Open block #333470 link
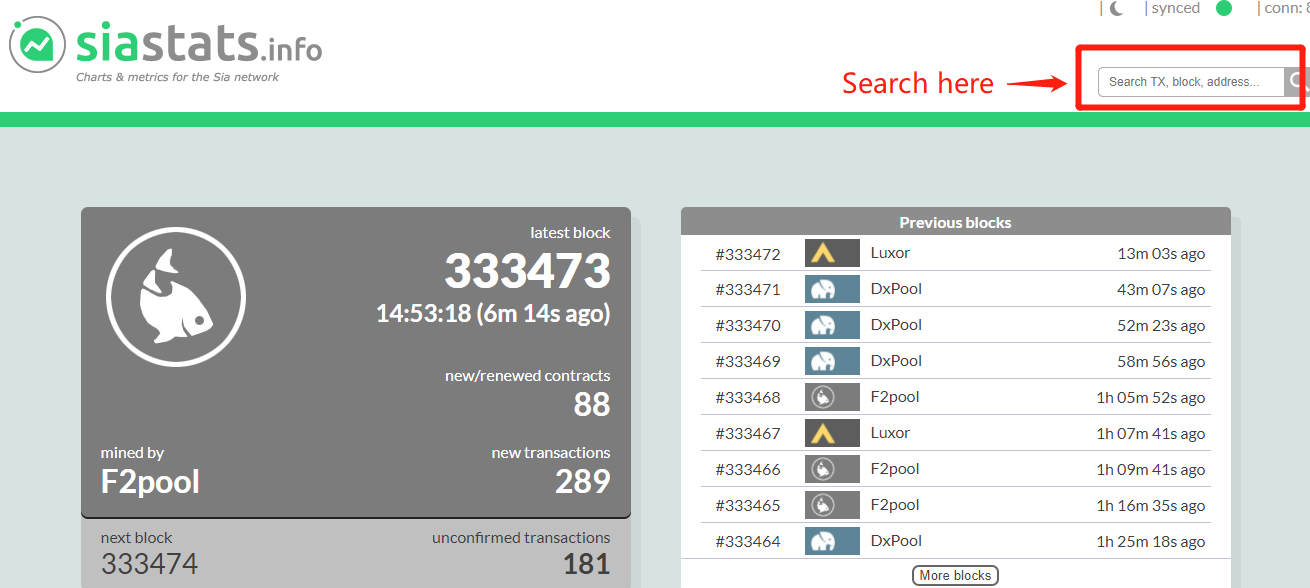This screenshot has width=1310, height=588. (x=747, y=326)
